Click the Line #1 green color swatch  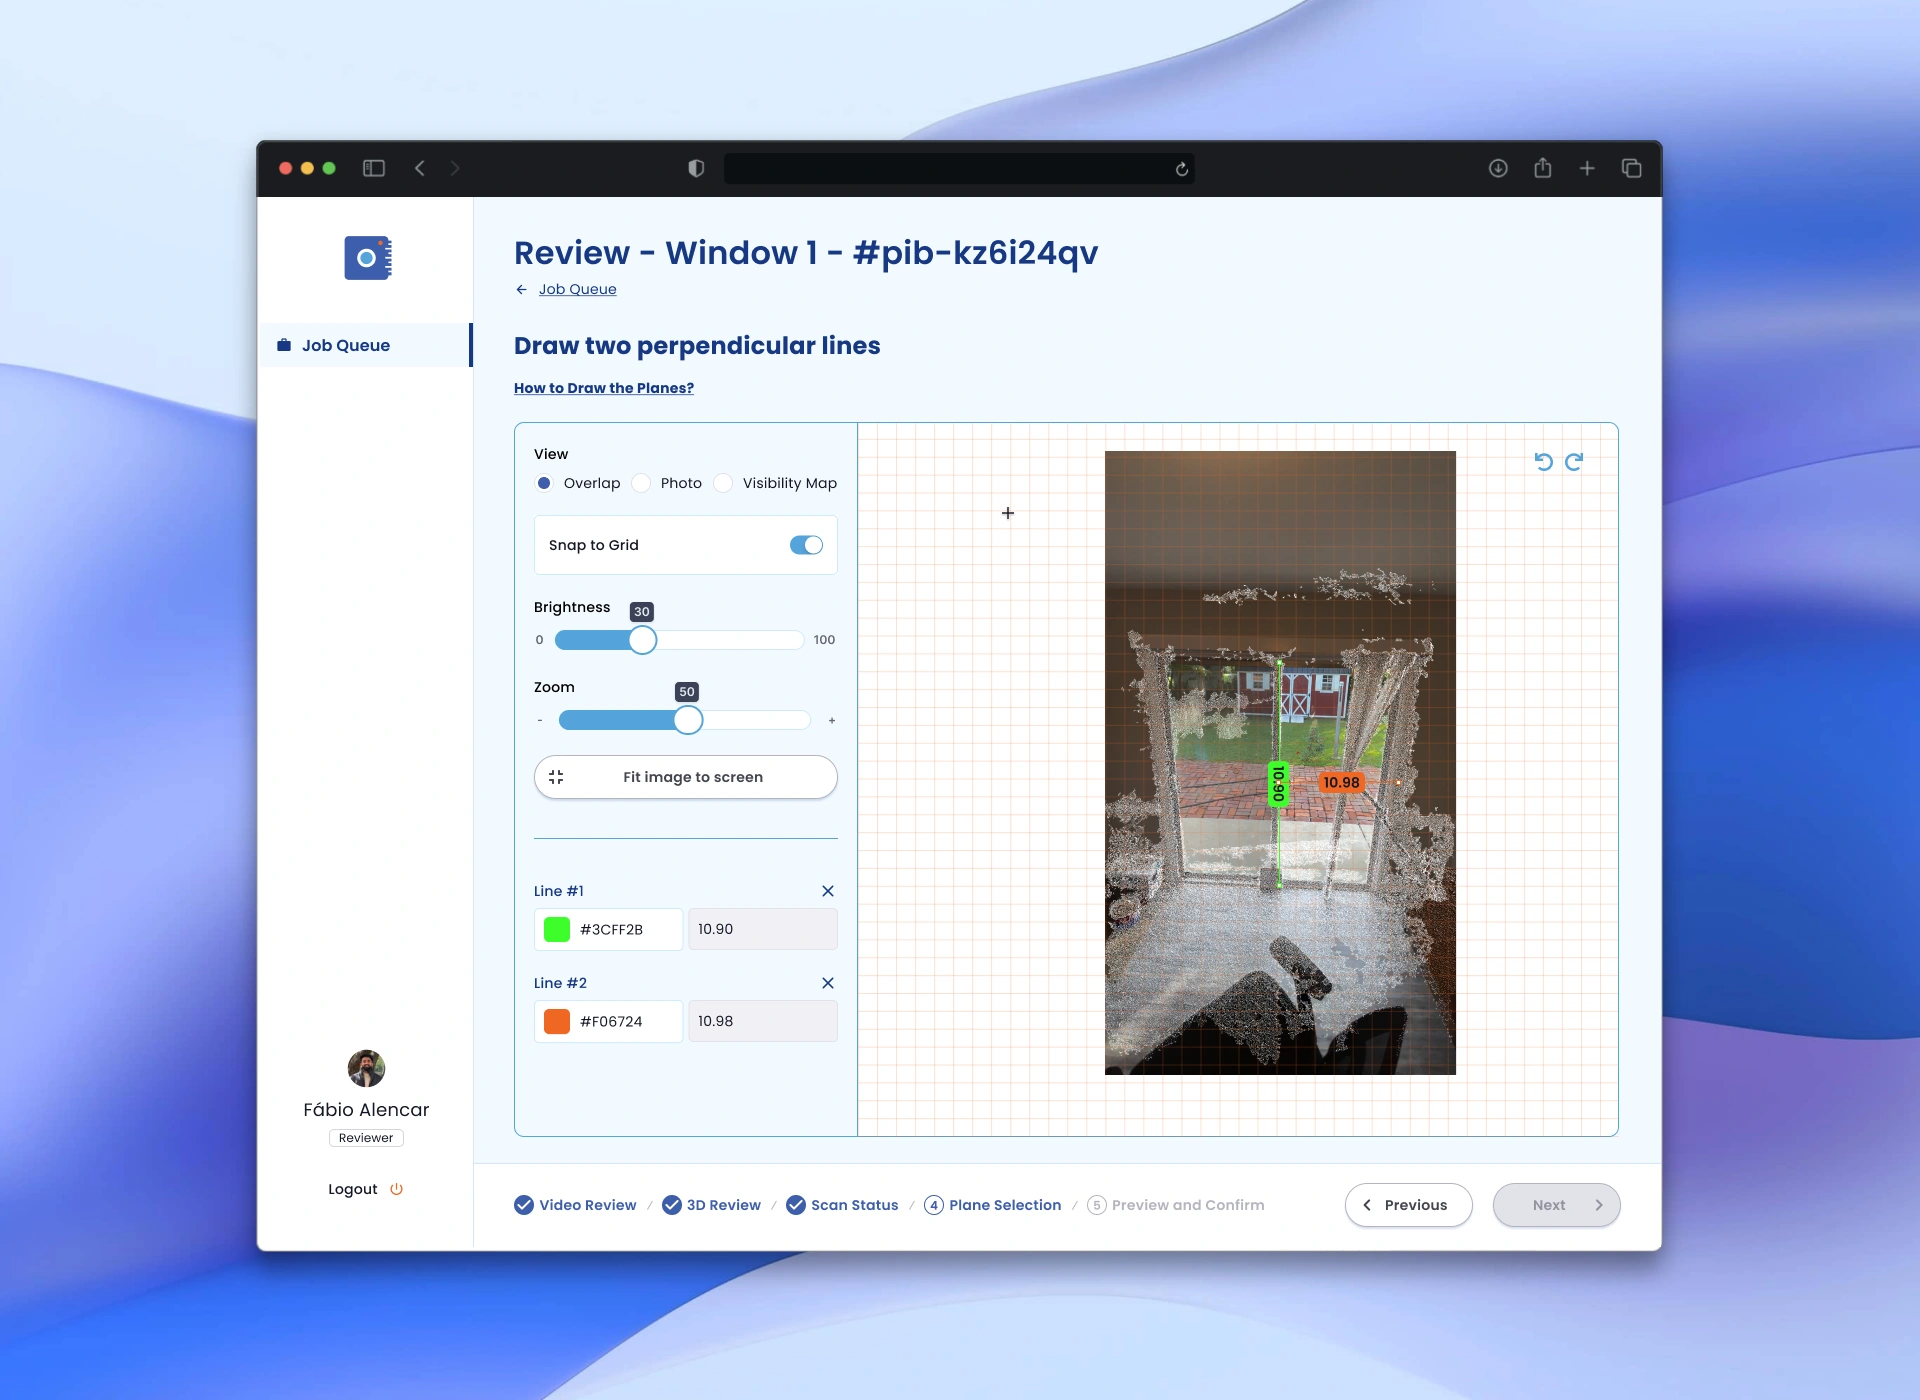coord(557,929)
